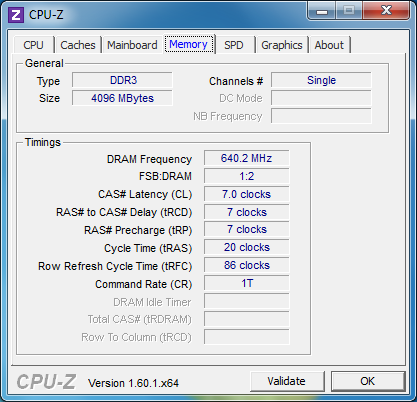
Task: Click the 'Size' label in General
Action: (x=49, y=98)
